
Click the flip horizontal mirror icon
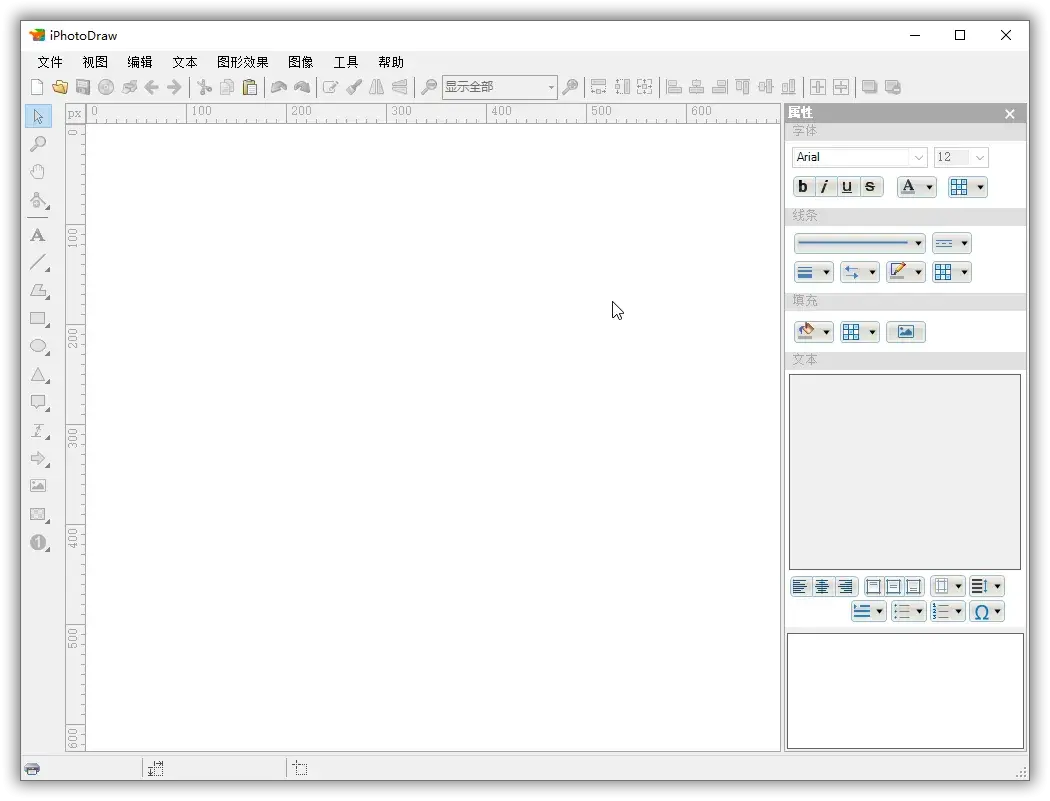coord(376,87)
